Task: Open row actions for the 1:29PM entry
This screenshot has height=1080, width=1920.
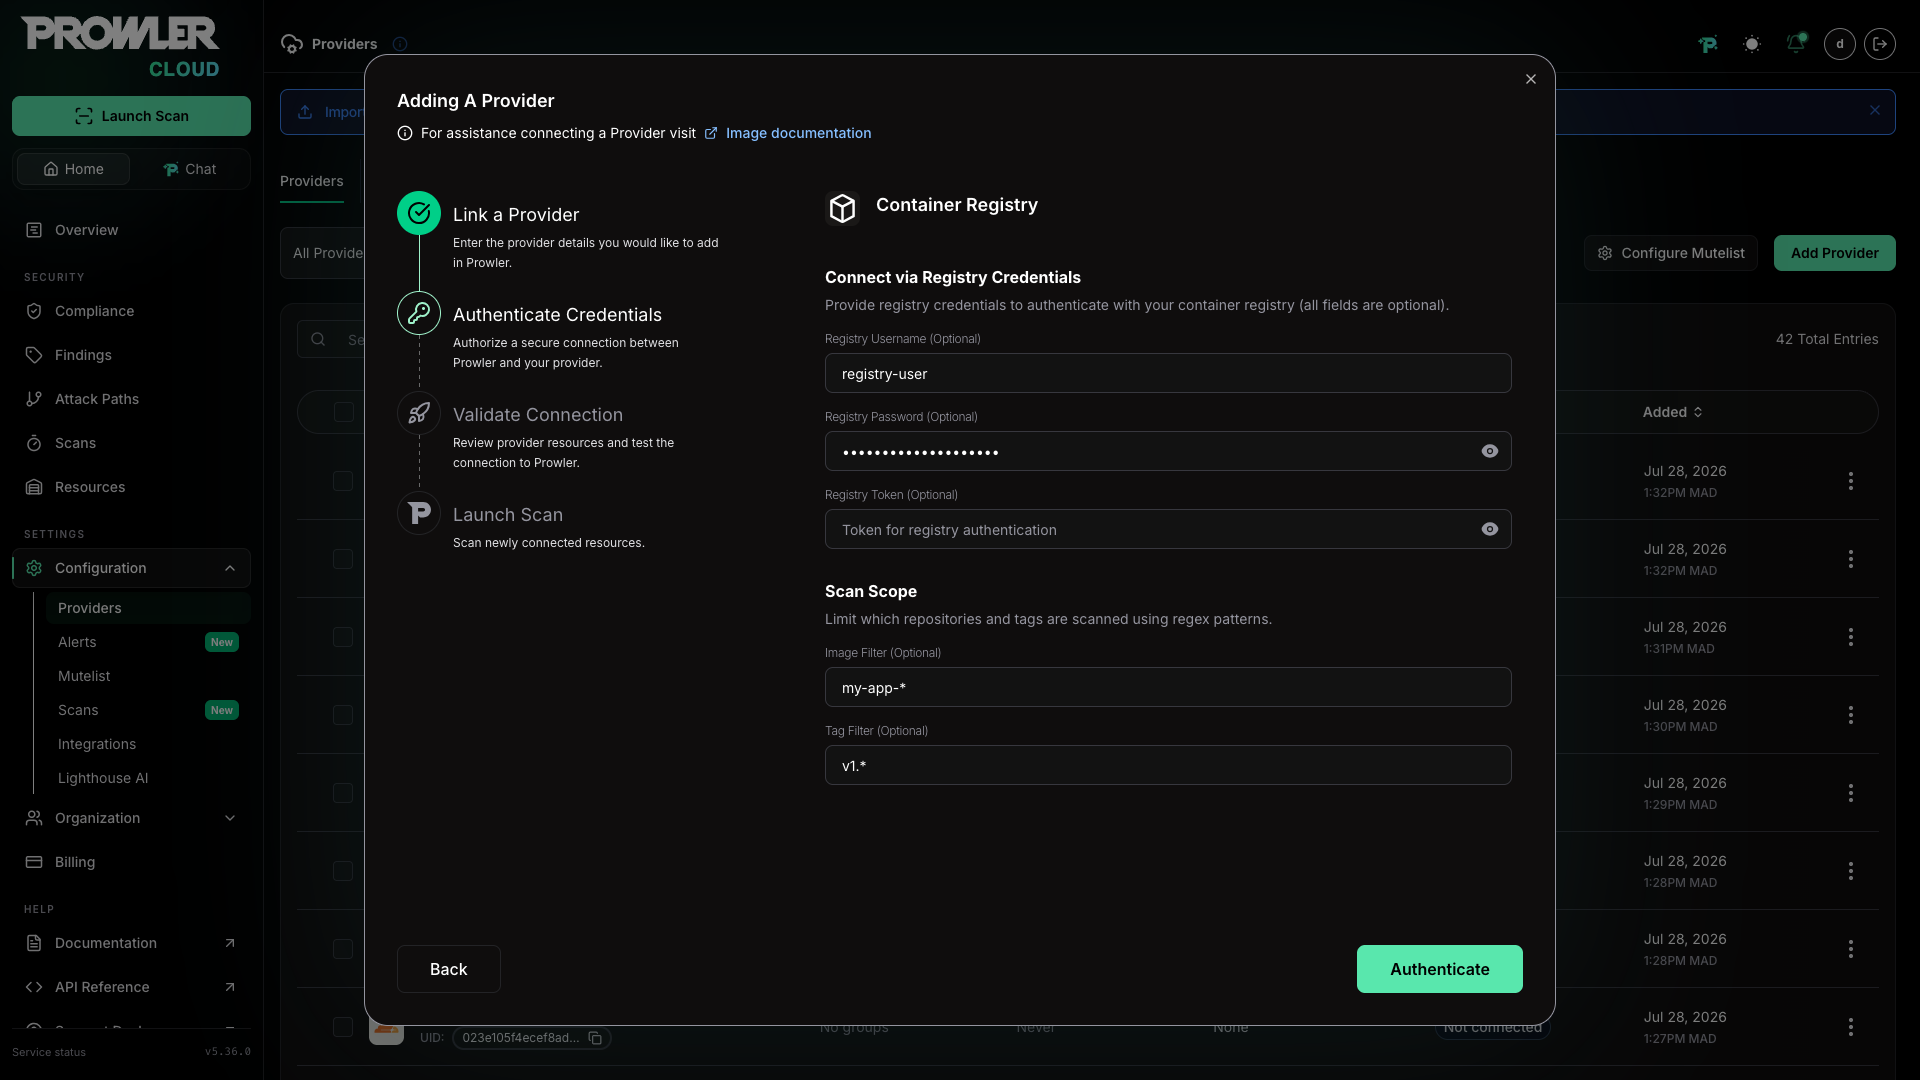Action: pyautogui.click(x=1851, y=793)
